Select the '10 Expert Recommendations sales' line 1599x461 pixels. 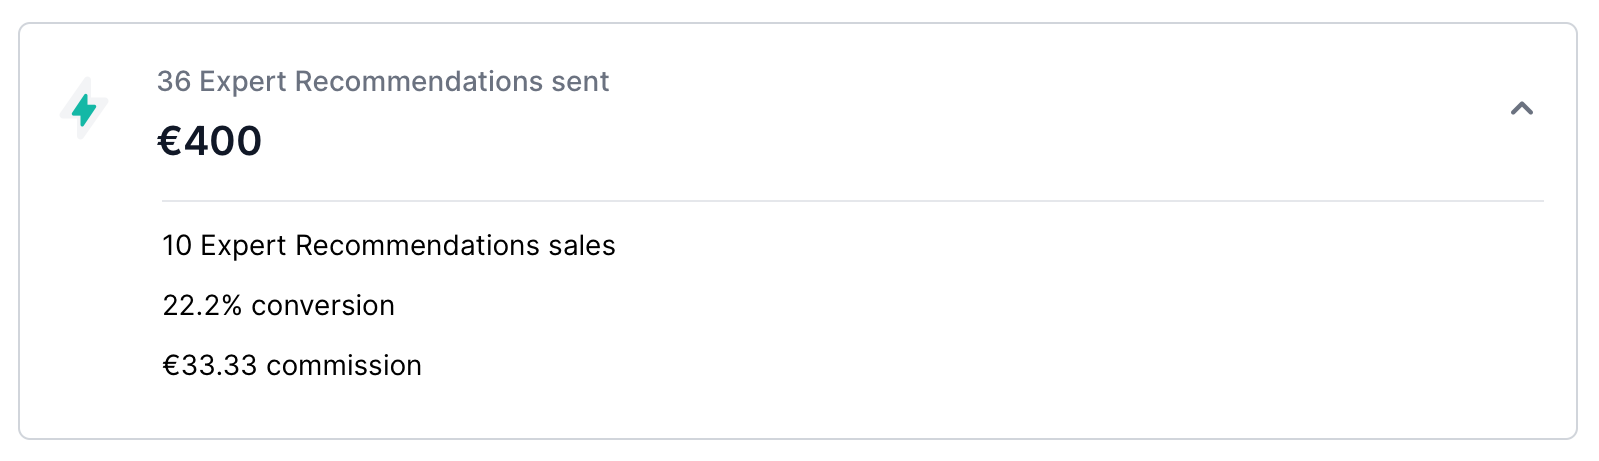(x=389, y=245)
